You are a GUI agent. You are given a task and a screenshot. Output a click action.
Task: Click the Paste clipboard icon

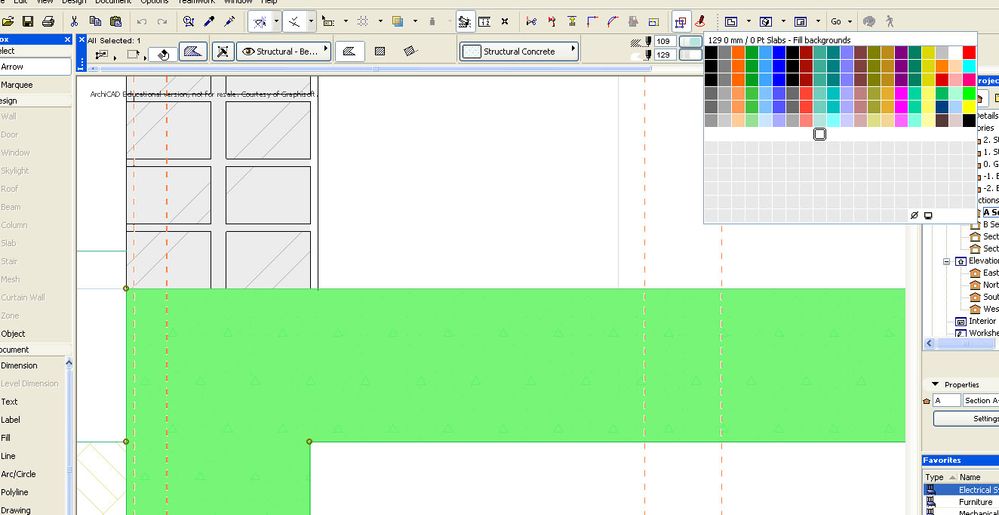pos(115,22)
